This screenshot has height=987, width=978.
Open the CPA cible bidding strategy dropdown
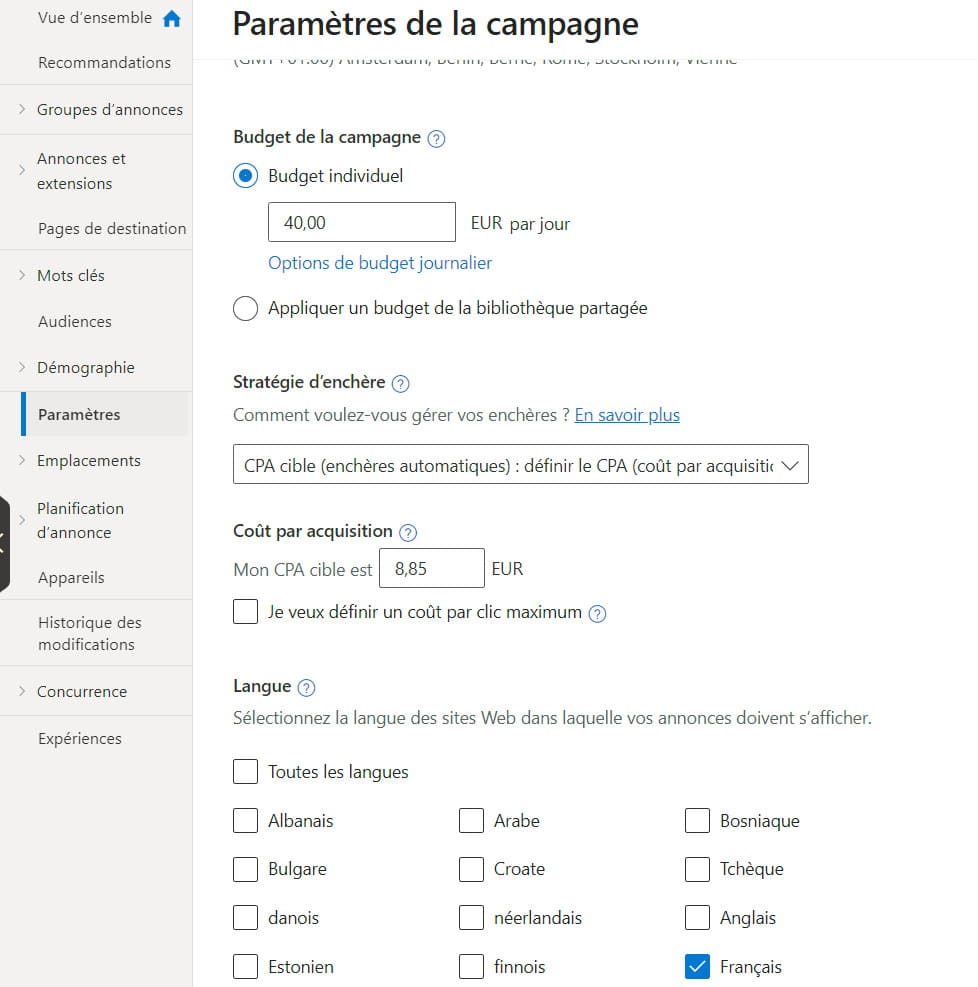click(520, 465)
